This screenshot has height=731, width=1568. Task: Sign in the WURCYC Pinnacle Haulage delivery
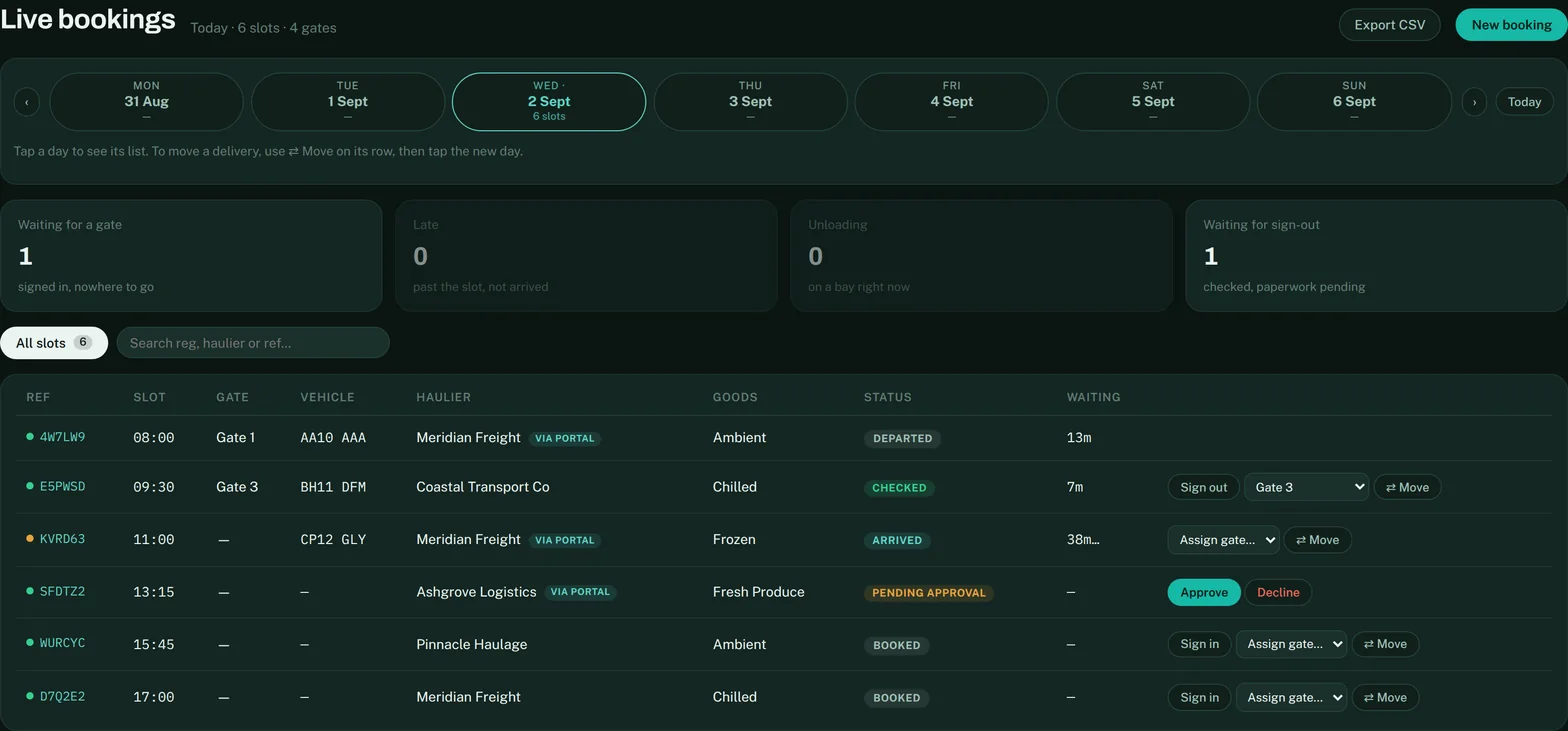coord(1199,644)
